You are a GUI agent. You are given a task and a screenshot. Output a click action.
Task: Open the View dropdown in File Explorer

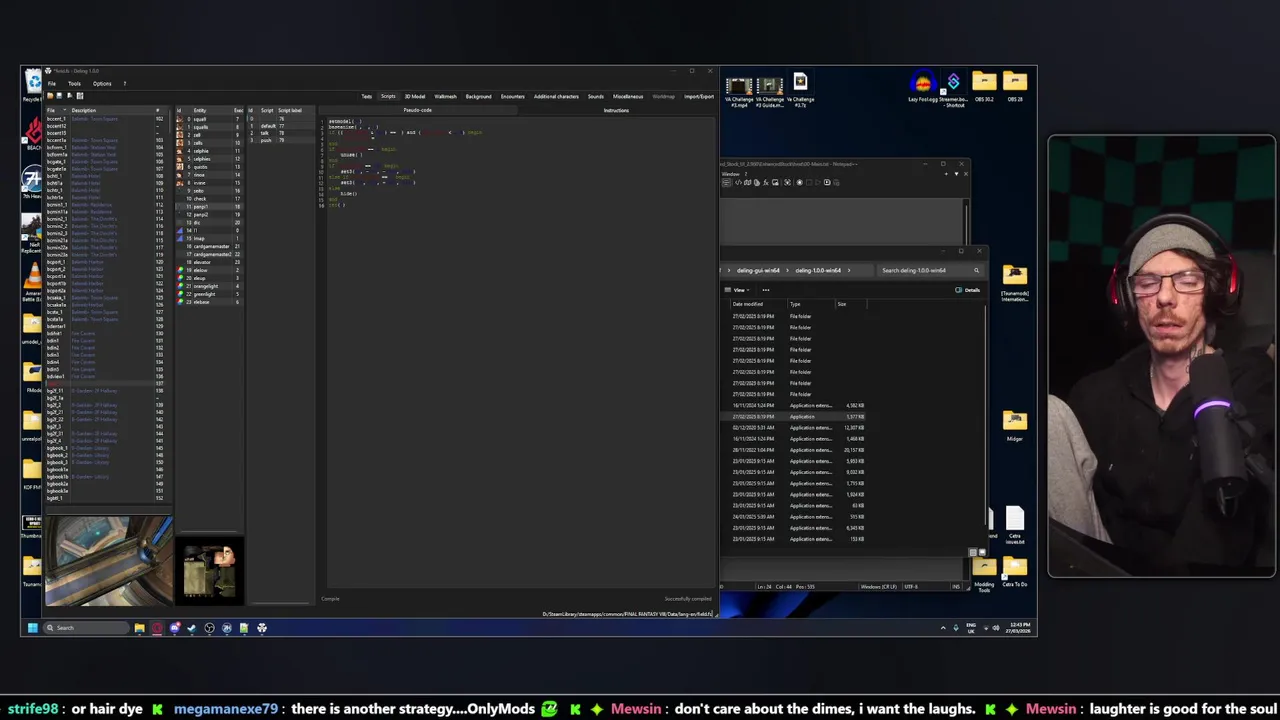739,290
